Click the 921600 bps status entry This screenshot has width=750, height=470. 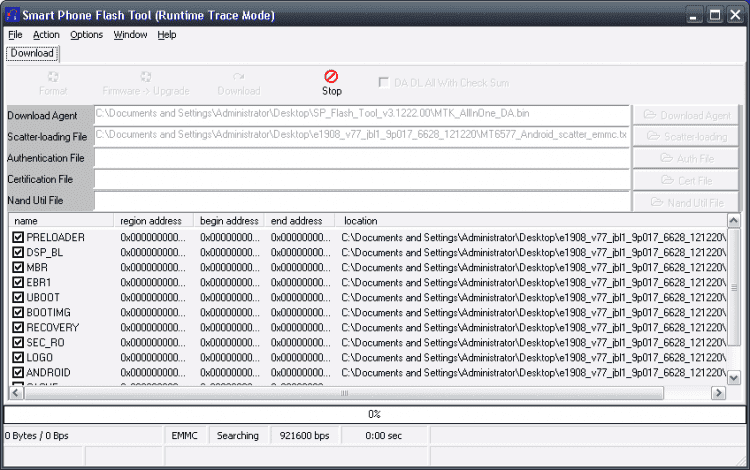[305, 436]
